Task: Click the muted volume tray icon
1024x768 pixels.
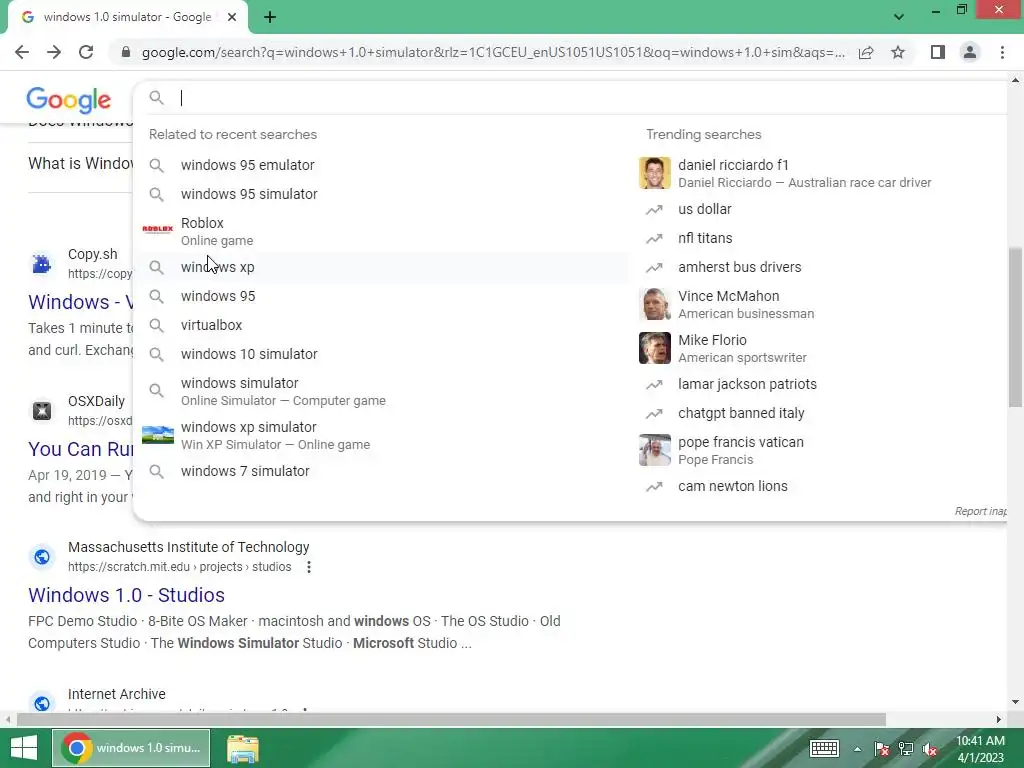Action: [x=930, y=749]
